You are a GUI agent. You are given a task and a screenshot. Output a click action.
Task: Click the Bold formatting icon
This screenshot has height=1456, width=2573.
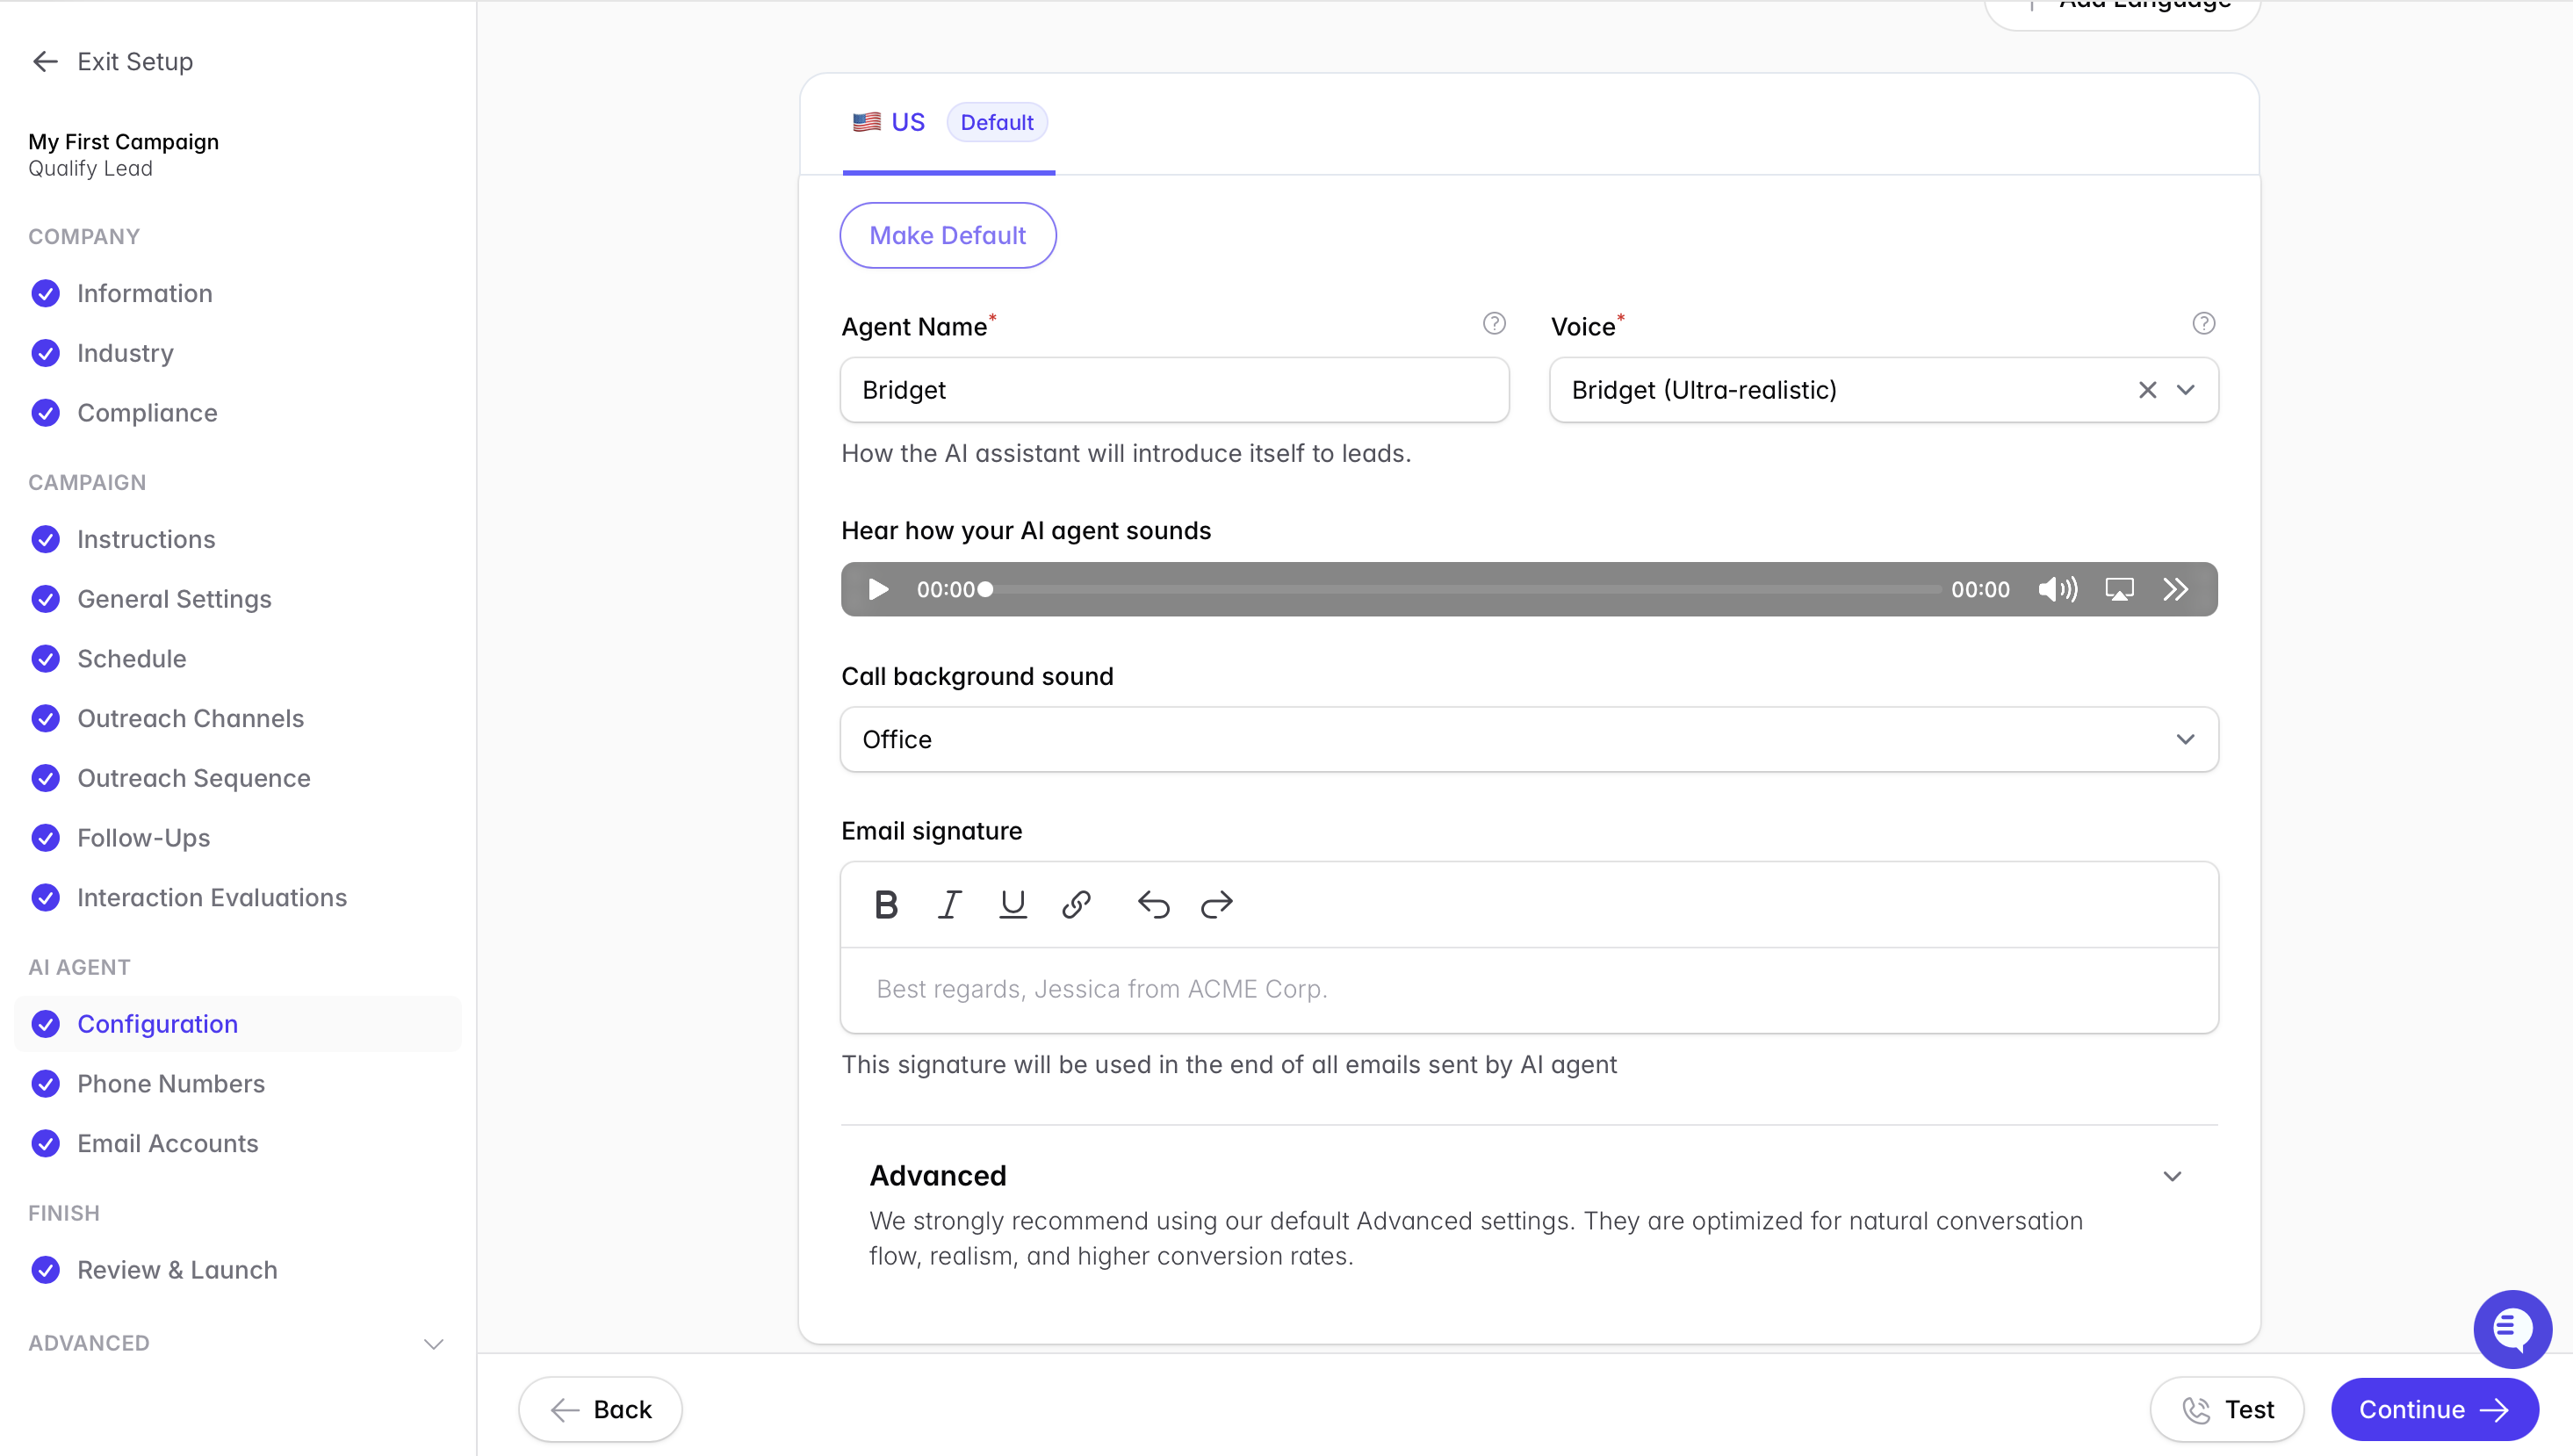pyautogui.click(x=886, y=904)
